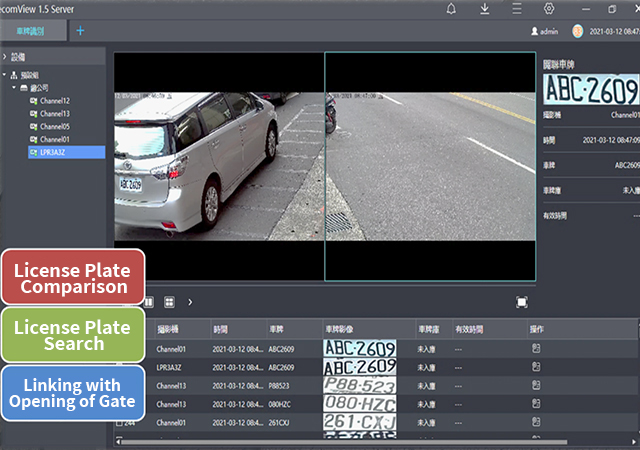640x450 pixels.
Task: Click the License Plate Comparison label
Action: click(73, 278)
